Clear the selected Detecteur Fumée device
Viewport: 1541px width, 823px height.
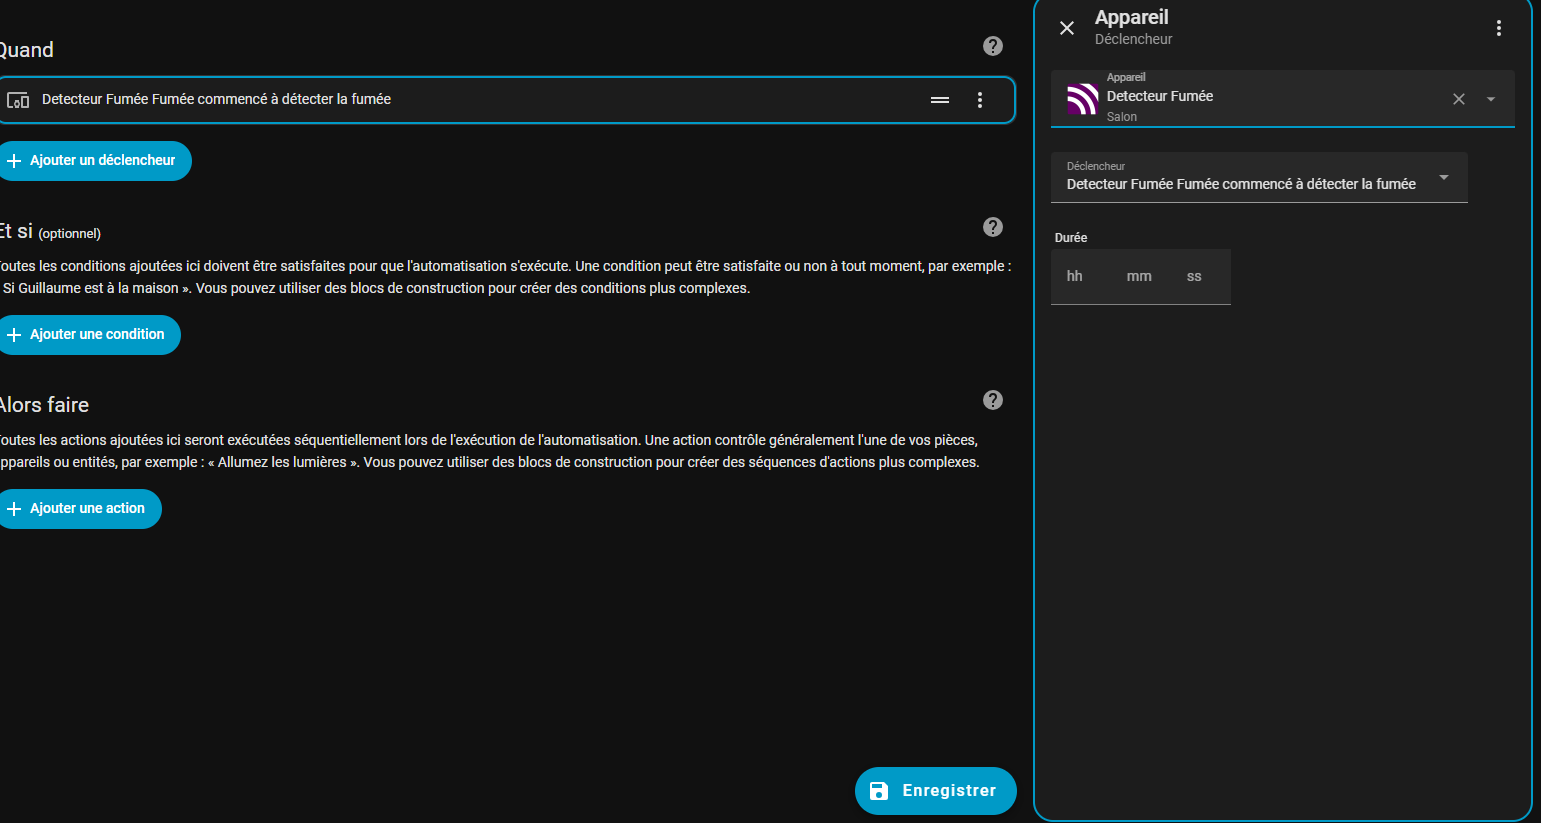(x=1459, y=99)
